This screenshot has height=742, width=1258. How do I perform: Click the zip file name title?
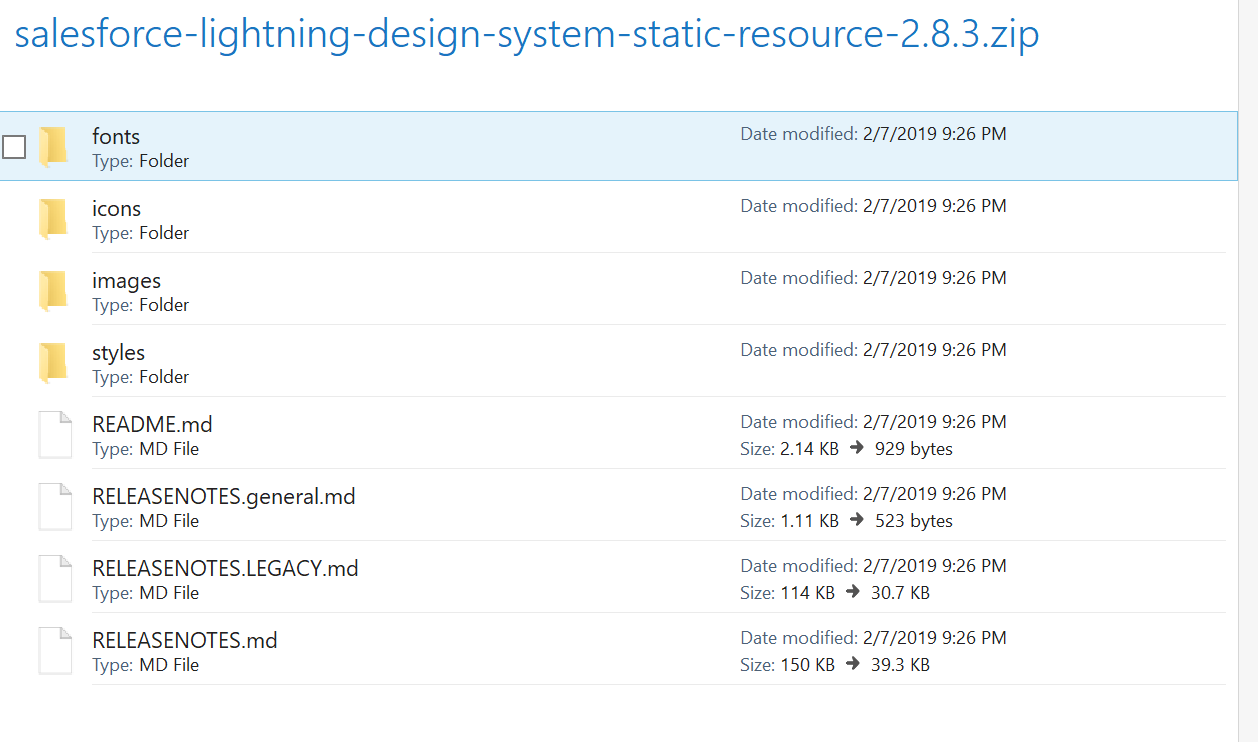(x=527, y=35)
